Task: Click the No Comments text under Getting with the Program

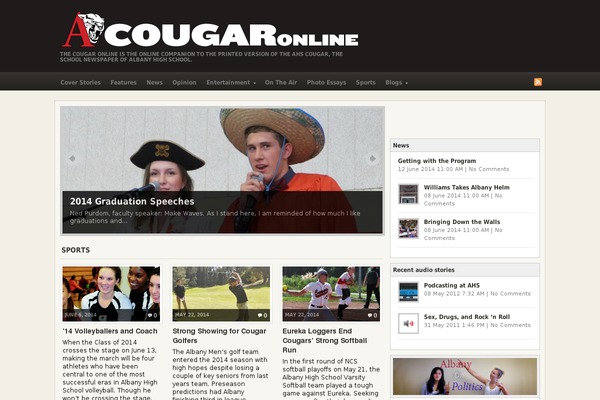Action: [489, 169]
